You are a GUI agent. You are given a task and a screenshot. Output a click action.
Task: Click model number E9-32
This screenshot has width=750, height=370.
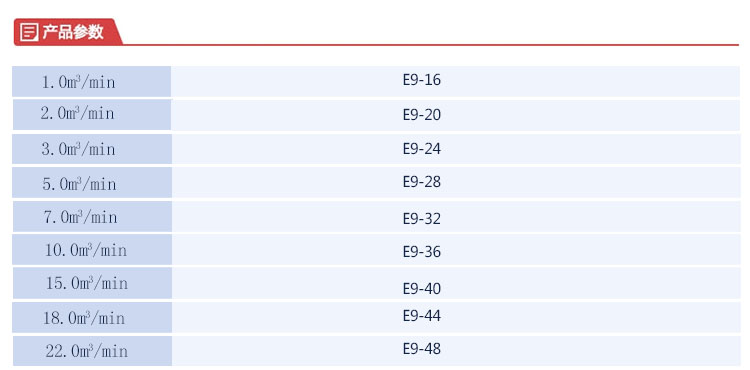click(x=421, y=219)
